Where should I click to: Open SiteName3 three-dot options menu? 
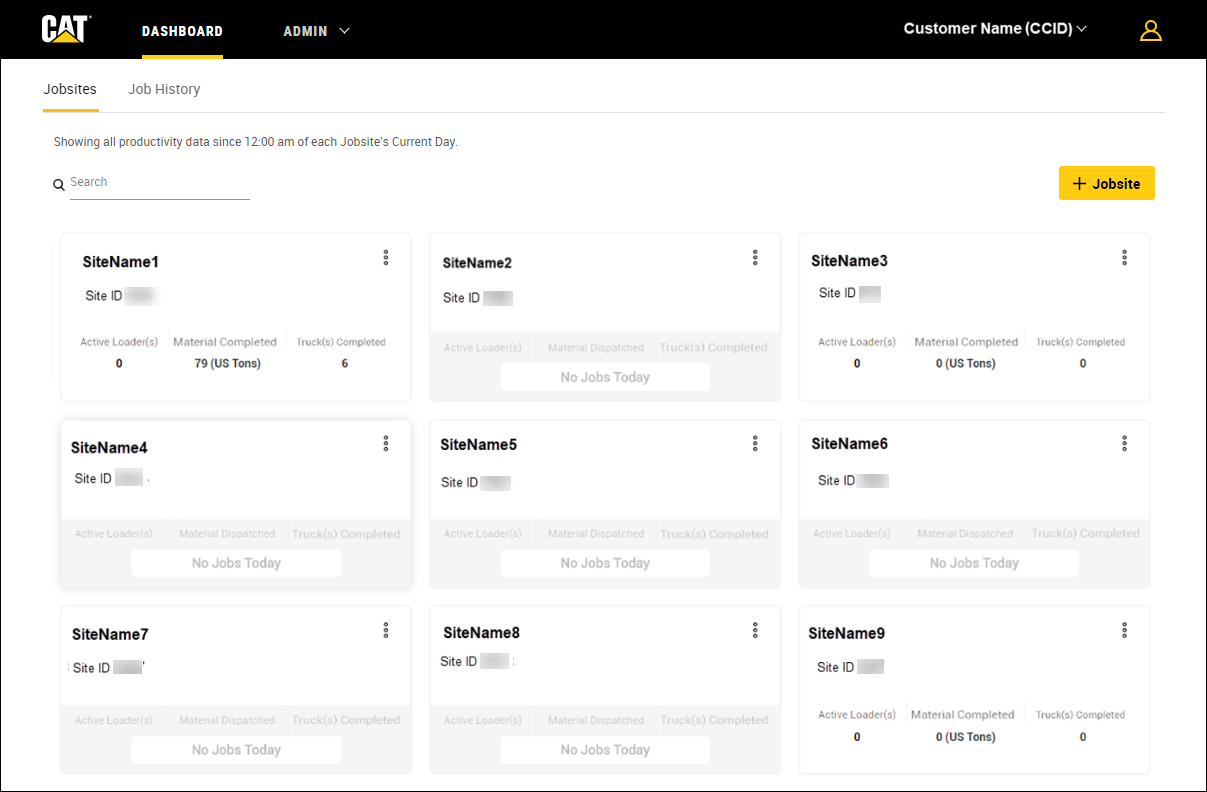click(1124, 258)
